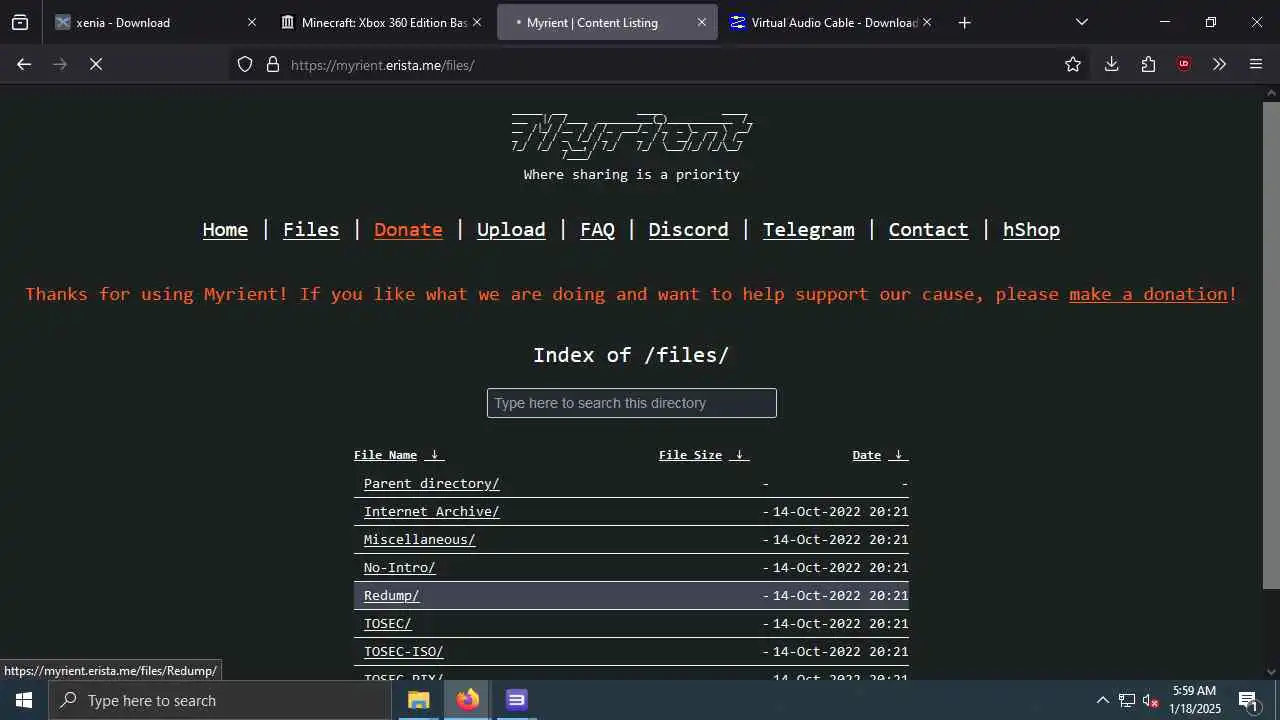Image resolution: width=1280 pixels, height=720 pixels.
Task: Open the Firefox application menu
Action: pos(1256,64)
